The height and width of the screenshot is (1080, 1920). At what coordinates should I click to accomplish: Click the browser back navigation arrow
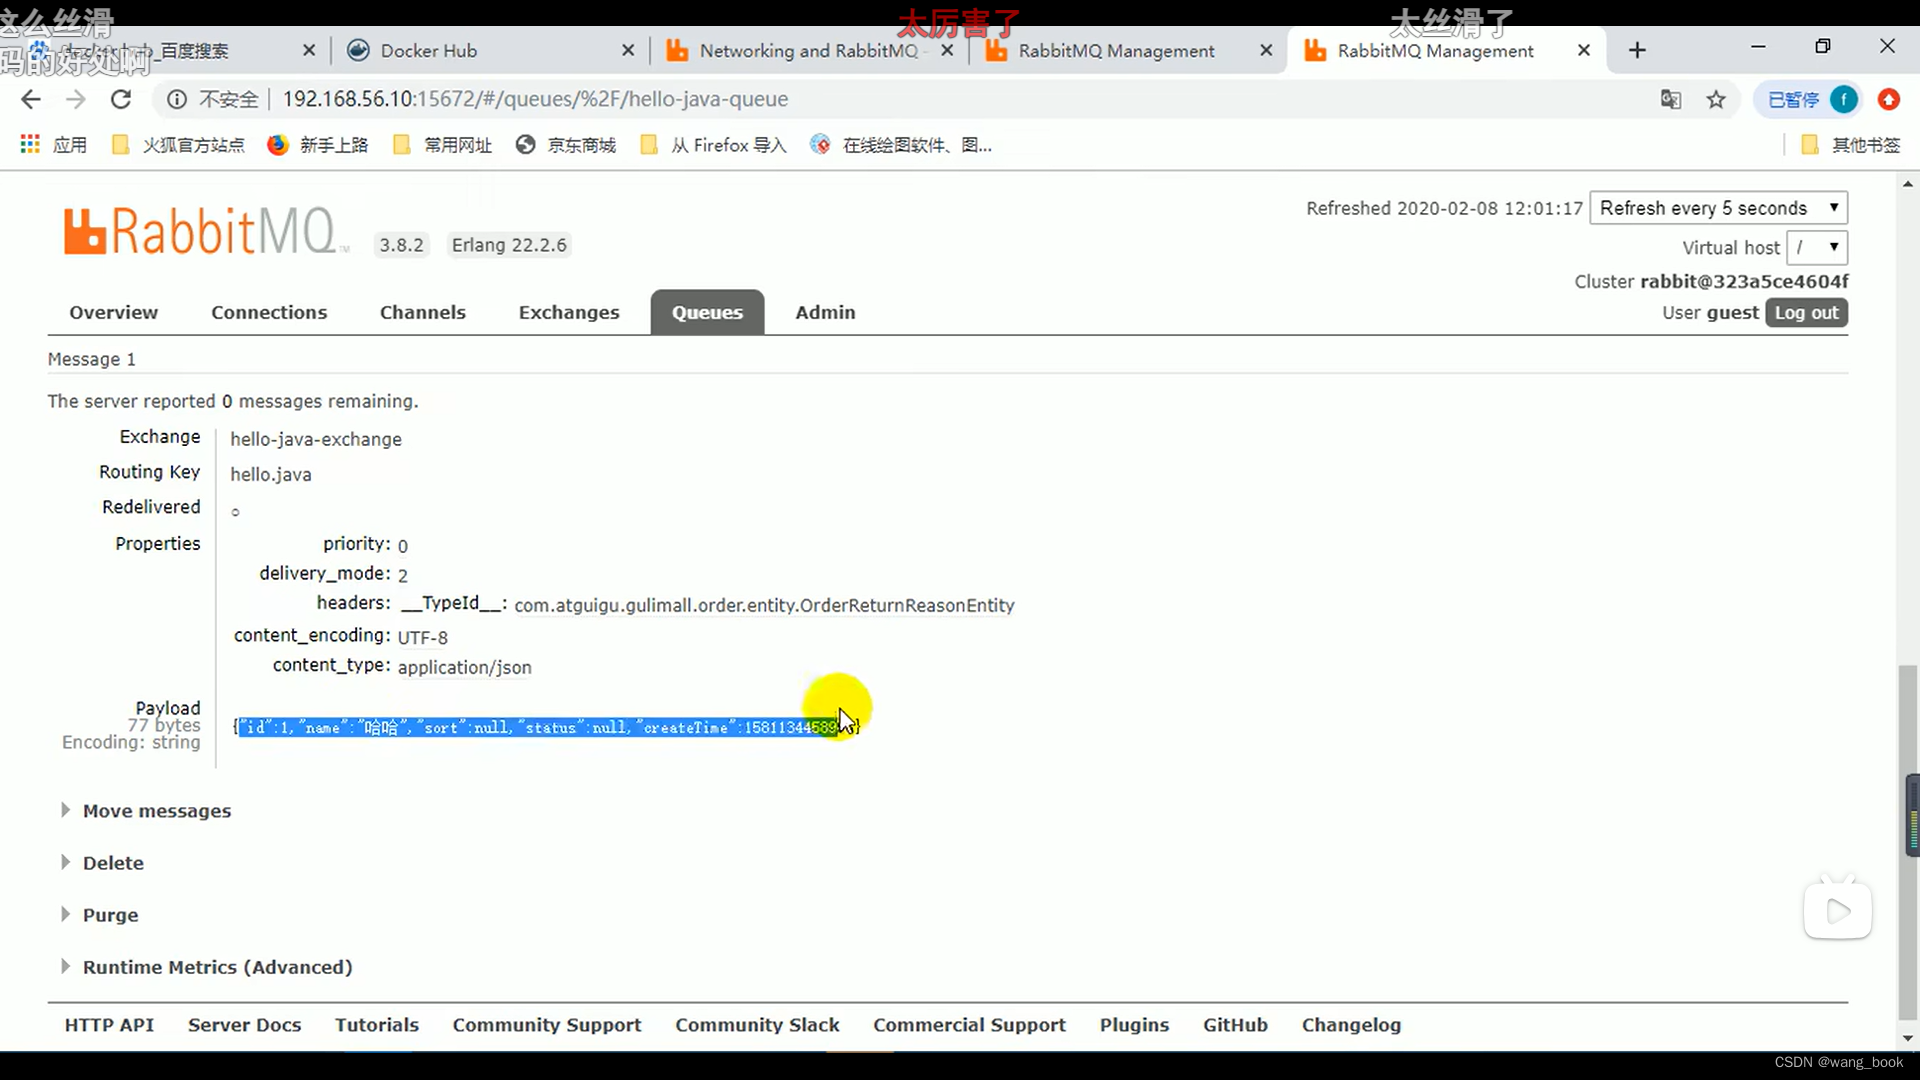32,99
